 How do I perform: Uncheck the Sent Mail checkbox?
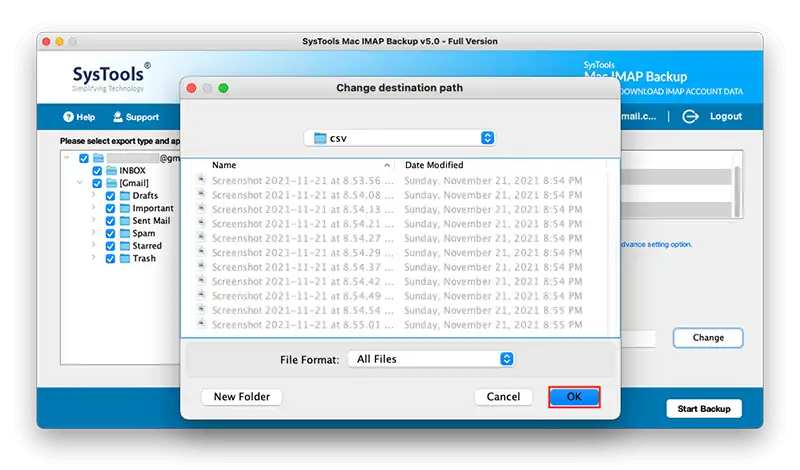[110, 221]
